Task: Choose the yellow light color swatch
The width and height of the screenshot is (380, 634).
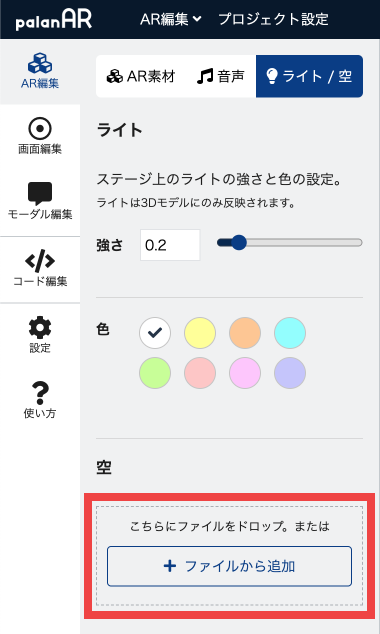Action: coord(200,333)
